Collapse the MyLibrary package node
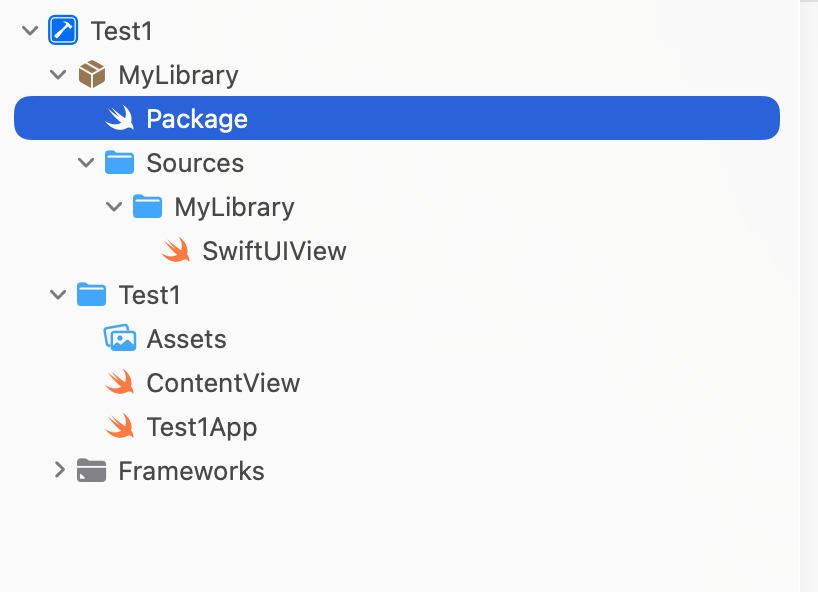Image resolution: width=818 pixels, height=592 pixels. pos(58,75)
